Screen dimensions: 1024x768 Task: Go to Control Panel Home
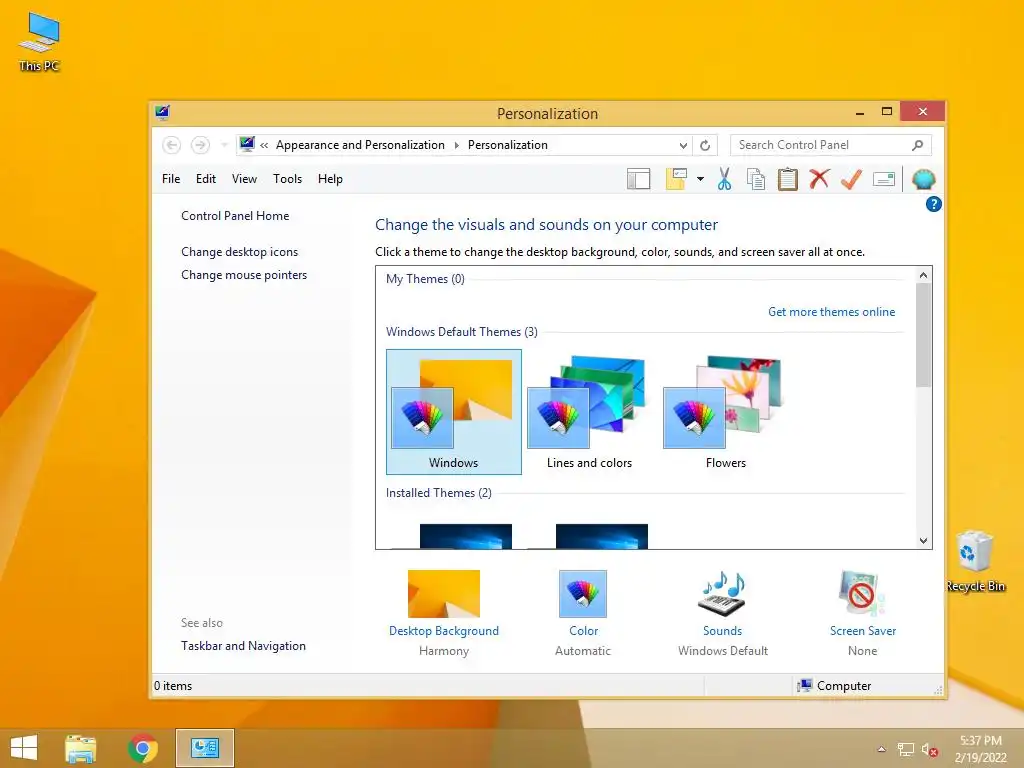click(235, 216)
